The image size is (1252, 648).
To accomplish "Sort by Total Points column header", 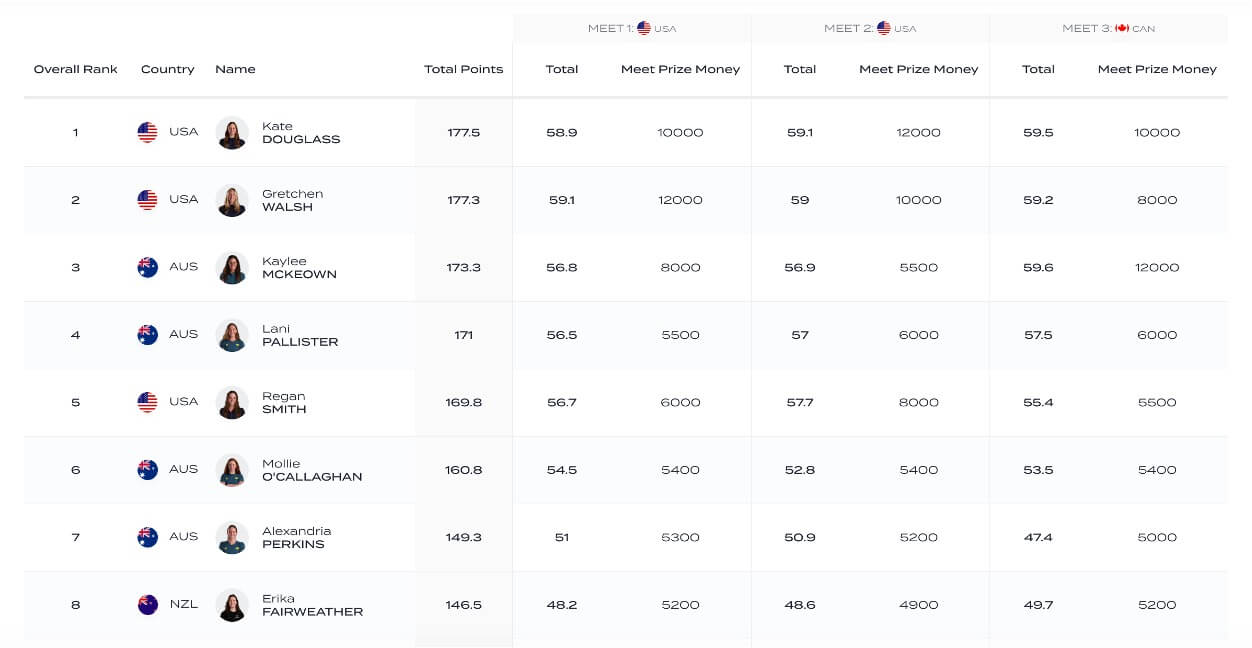I will (x=463, y=69).
